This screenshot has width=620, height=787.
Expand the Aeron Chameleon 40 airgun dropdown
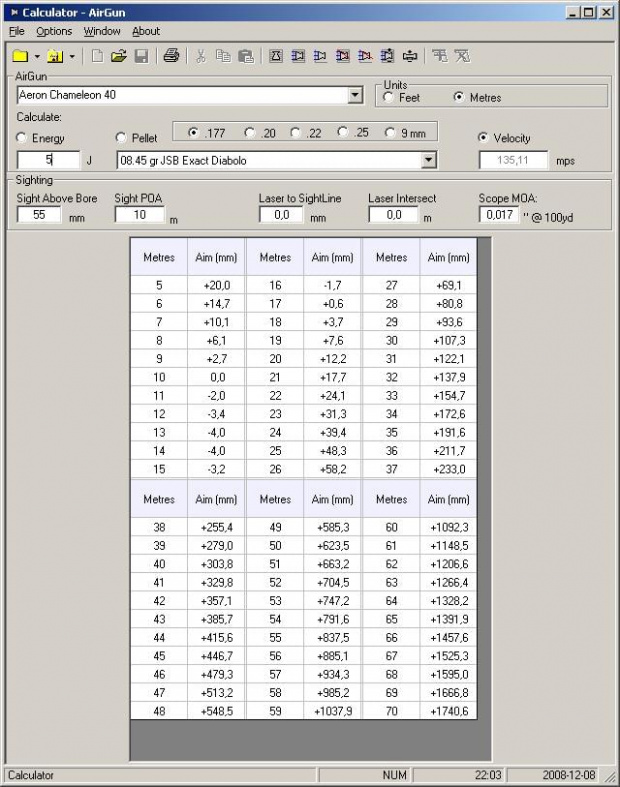(355, 95)
